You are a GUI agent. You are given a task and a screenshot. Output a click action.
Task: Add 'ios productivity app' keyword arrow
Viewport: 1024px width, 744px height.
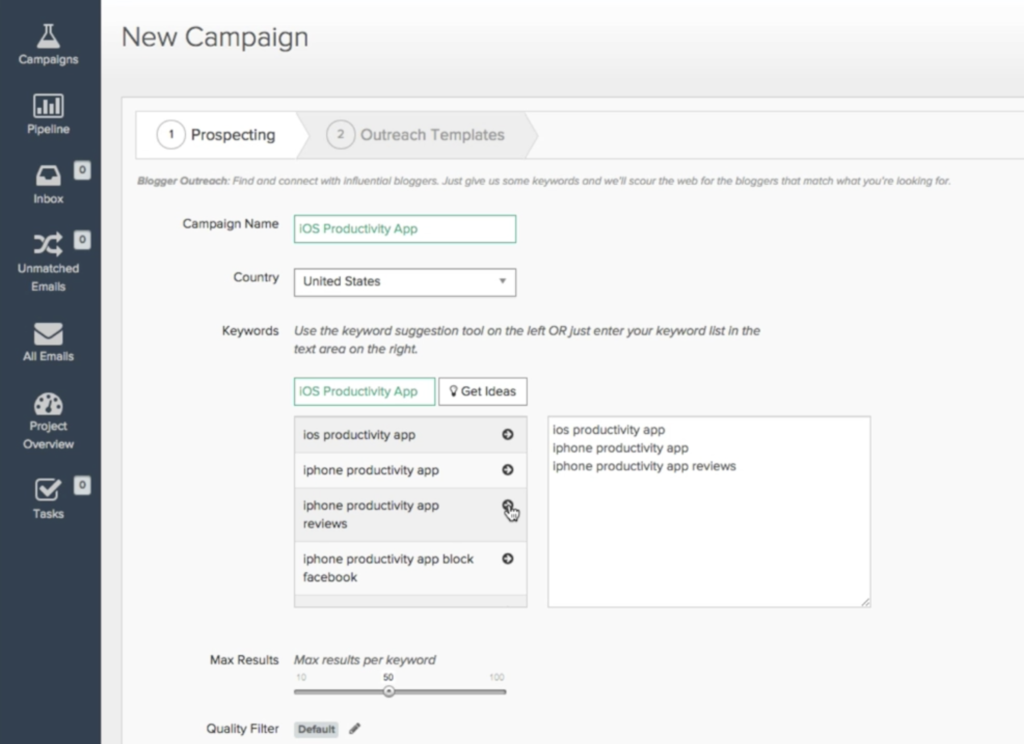click(507, 435)
